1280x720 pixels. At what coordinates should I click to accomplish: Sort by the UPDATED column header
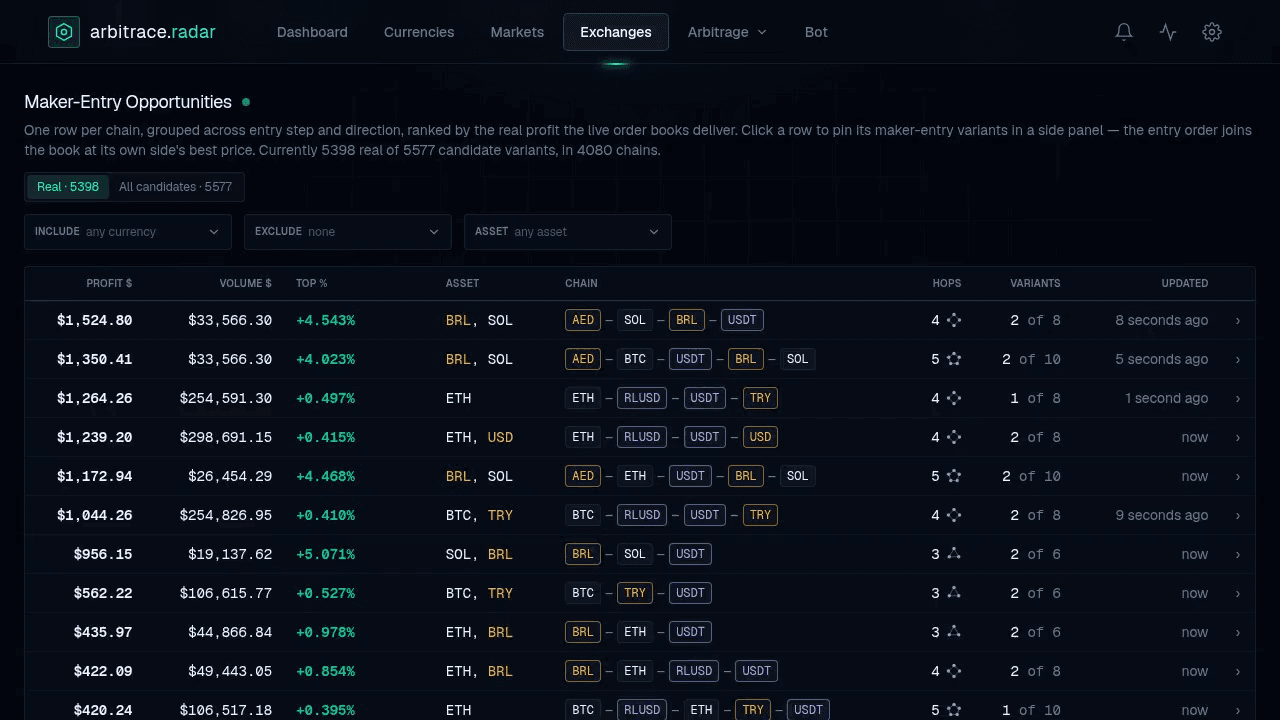pyautogui.click(x=1185, y=284)
